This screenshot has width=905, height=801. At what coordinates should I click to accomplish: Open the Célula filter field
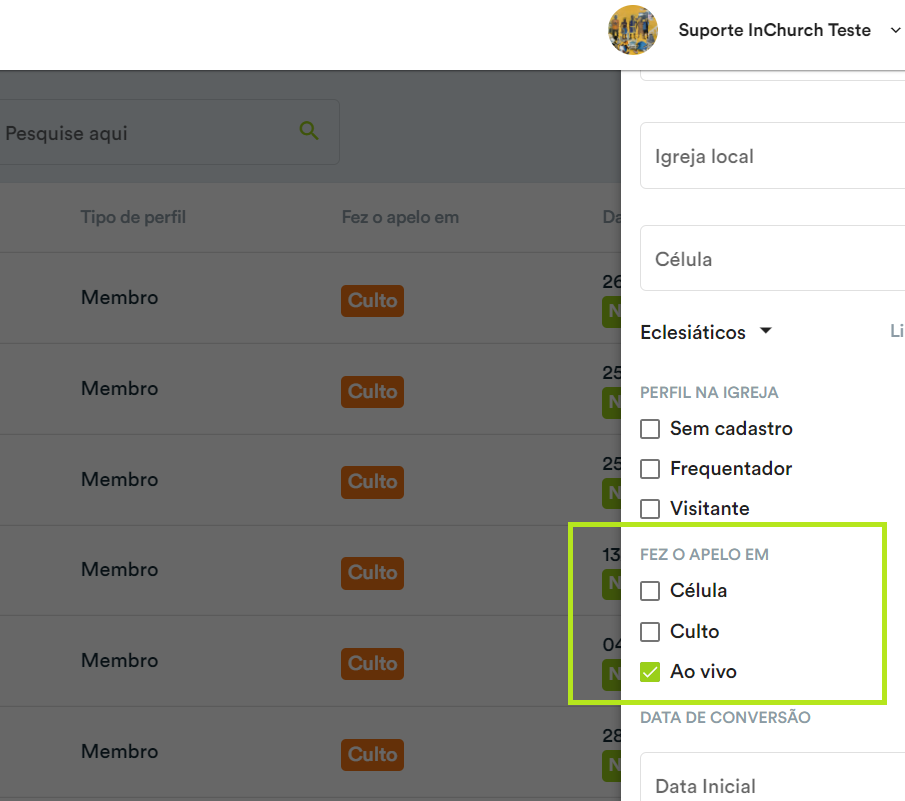pos(772,259)
